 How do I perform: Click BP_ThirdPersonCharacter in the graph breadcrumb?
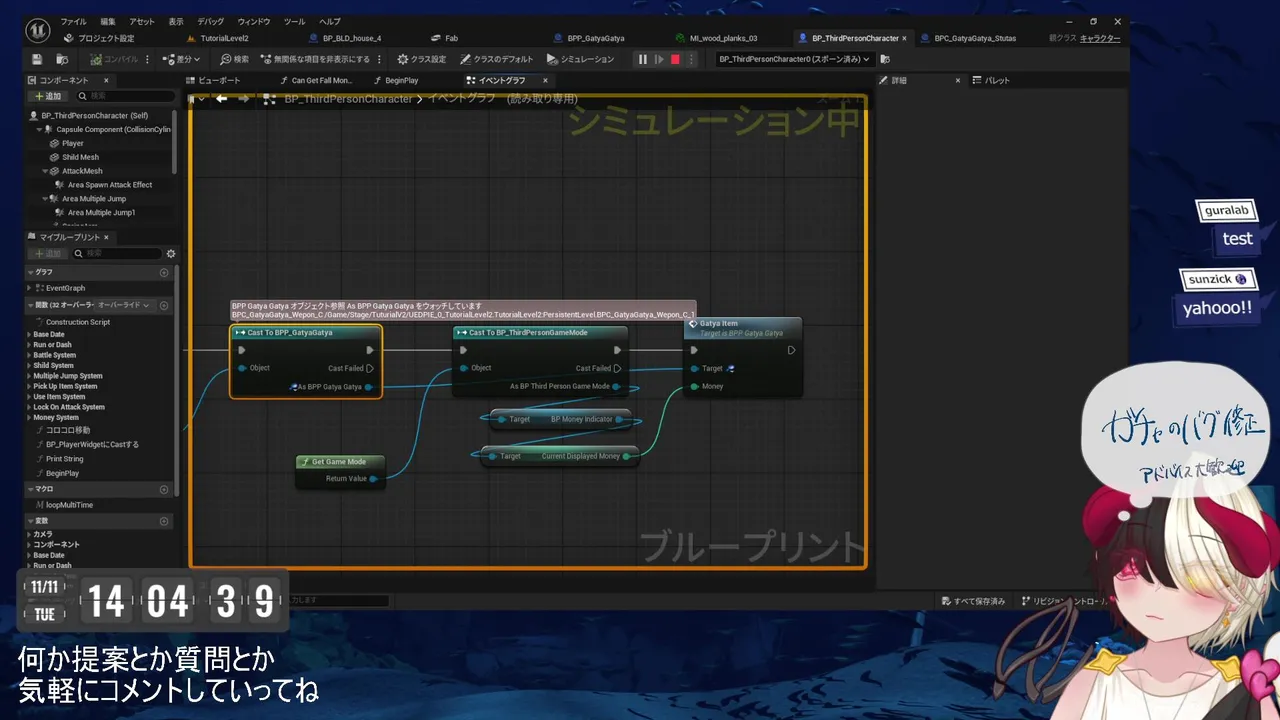tap(348, 99)
